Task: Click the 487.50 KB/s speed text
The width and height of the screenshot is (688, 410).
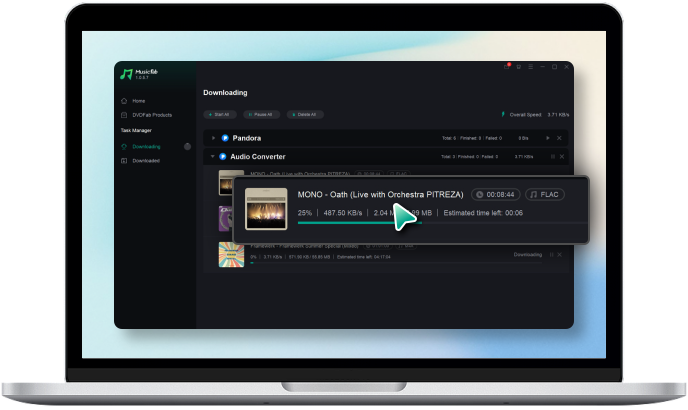Action: [343, 213]
